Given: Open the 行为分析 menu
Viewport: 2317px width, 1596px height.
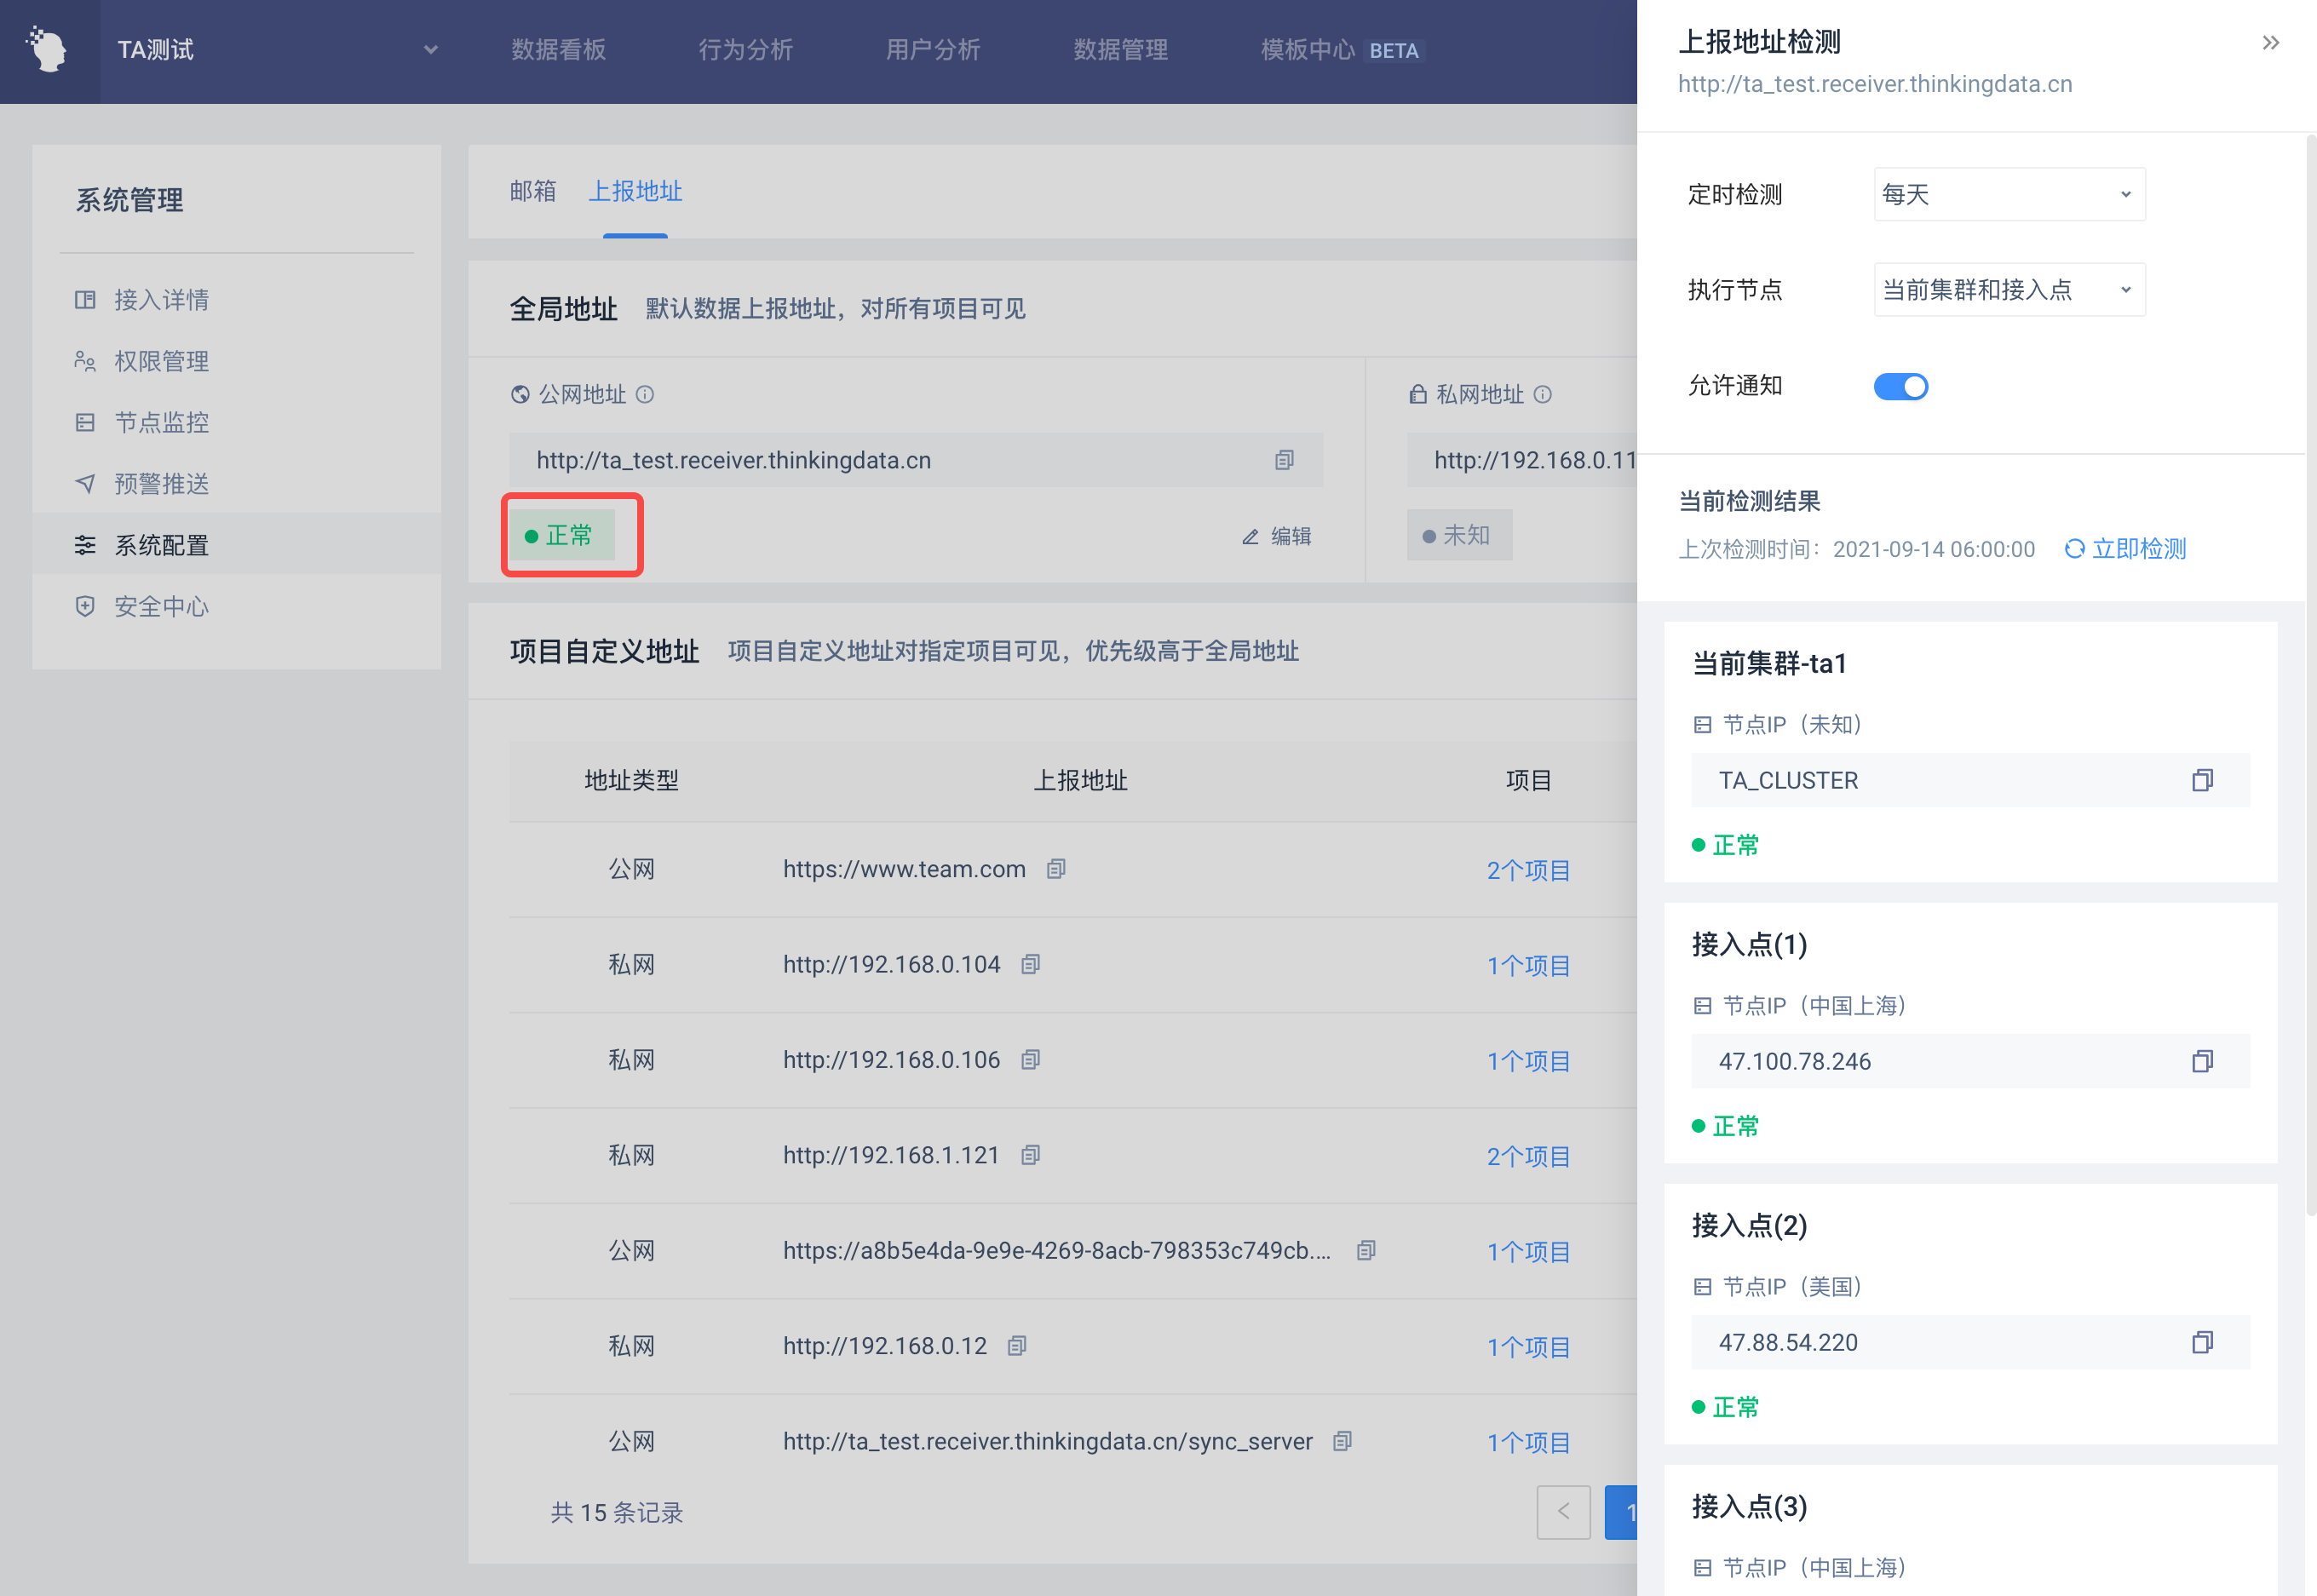Looking at the screenshot, I should pyautogui.click(x=746, y=50).
